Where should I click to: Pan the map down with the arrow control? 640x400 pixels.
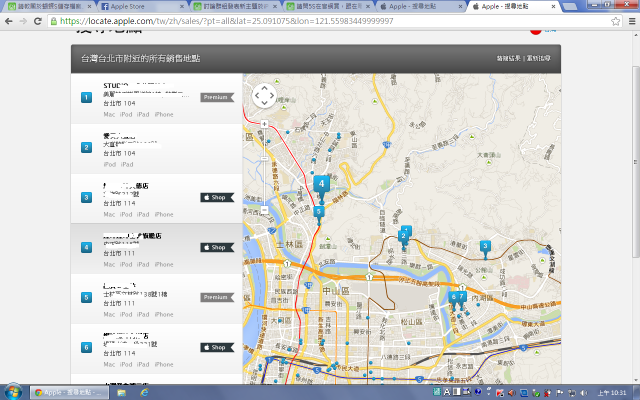point(264,103)
